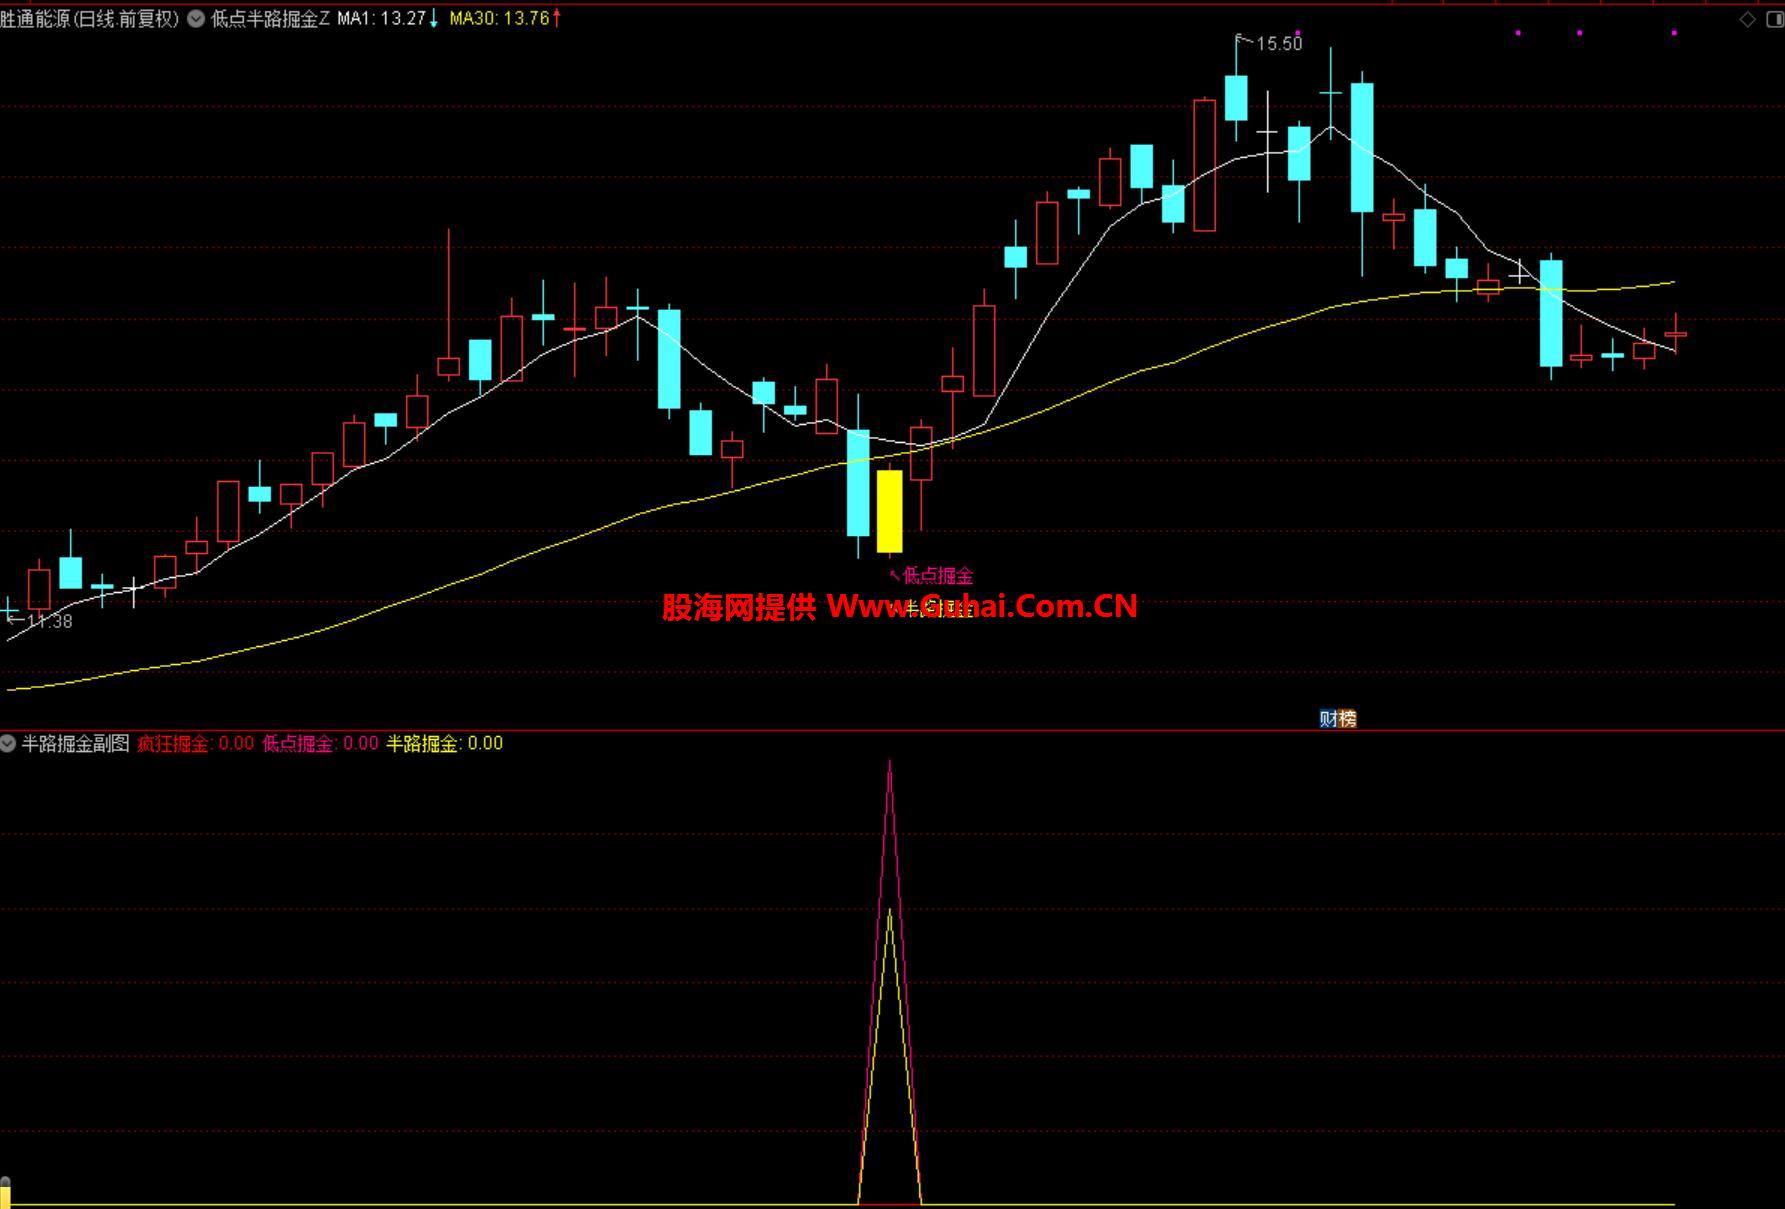The width and height of the screenshot is (1785, 1209).
Task: Click the magenta 低点掘金: 0.00 value in sub-chart header
Action: [320, 743]
